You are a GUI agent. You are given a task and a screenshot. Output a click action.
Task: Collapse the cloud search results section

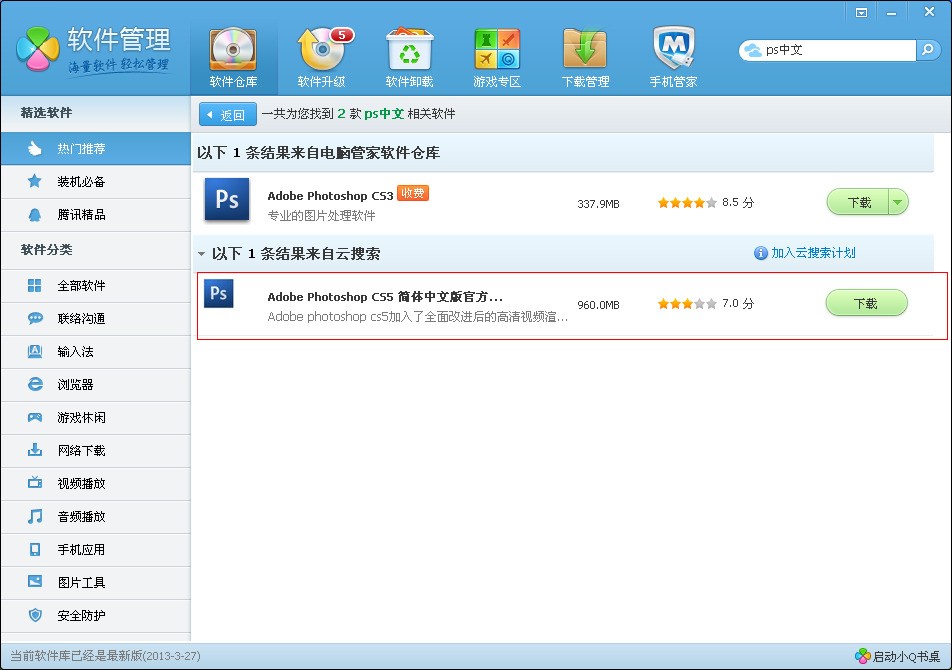202,254
